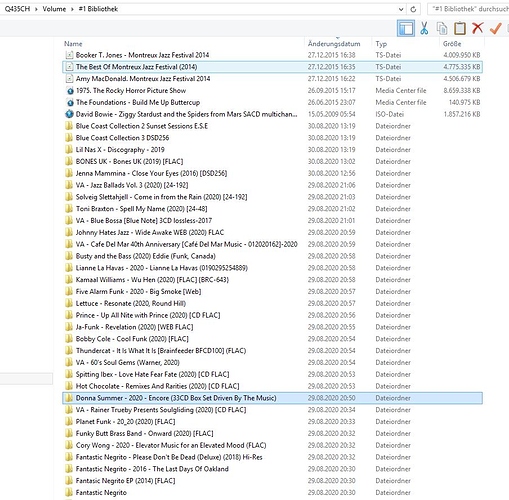The width and height of the screenshot is (509, 500).
Task: Click The Best Of Montreux file icon
Action: click(x=69, y=67)
